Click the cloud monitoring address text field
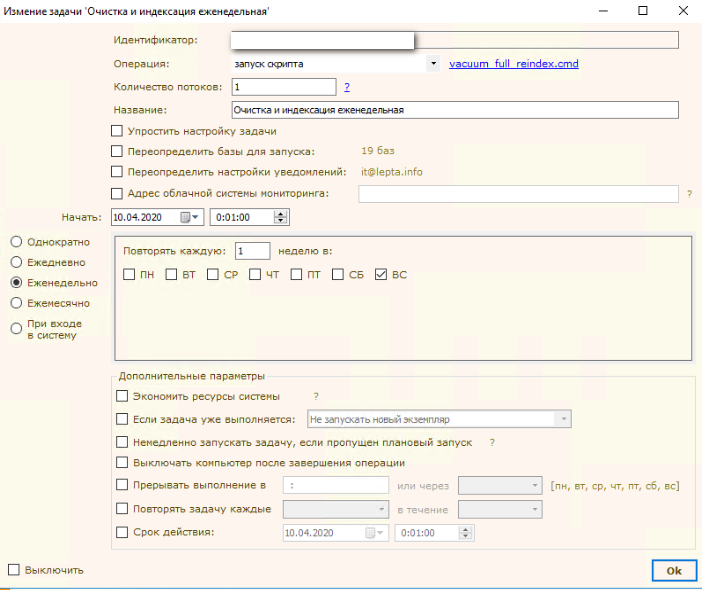 pyautogui.click(x=518, y=194)
